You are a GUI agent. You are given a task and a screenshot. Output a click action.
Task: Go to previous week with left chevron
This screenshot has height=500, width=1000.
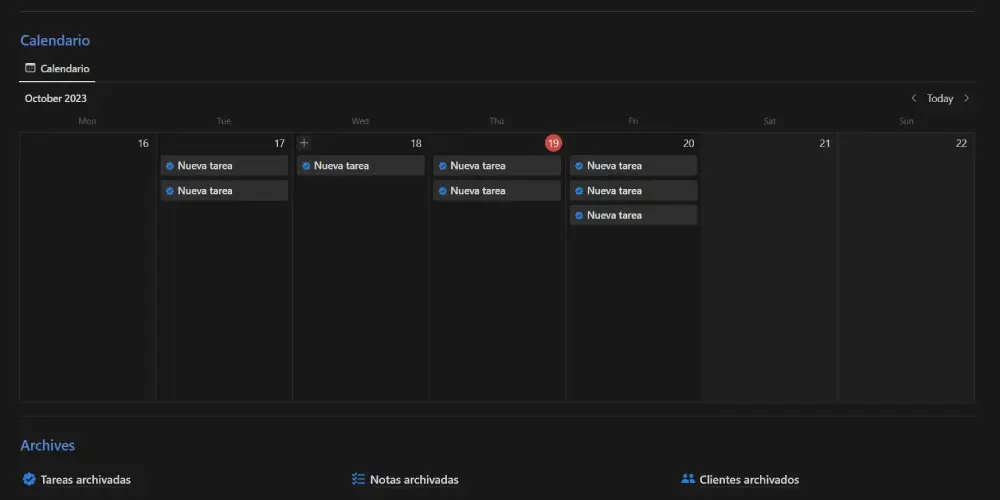[x=914, y=98]
